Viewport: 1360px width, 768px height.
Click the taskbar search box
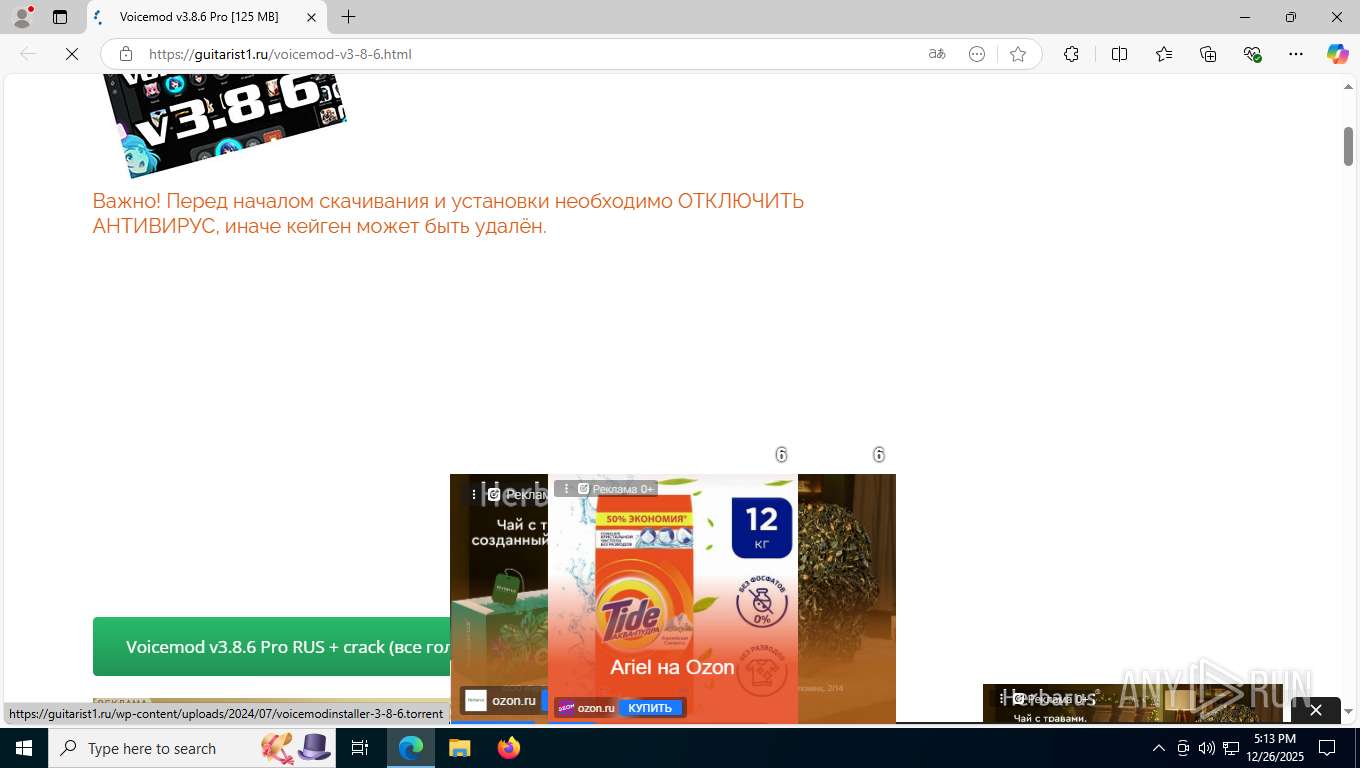pos(191,748)
